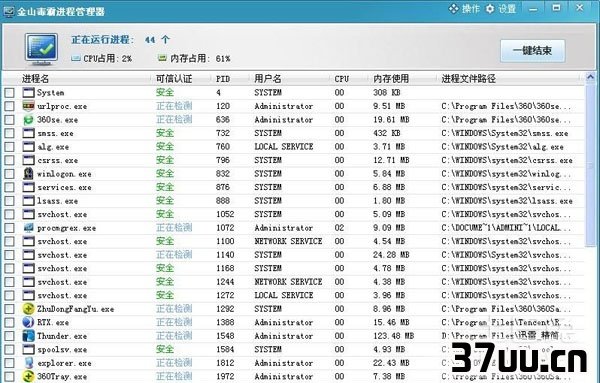
Task: Check the urlproc.exe checkbox
Action: coord(10,106)
